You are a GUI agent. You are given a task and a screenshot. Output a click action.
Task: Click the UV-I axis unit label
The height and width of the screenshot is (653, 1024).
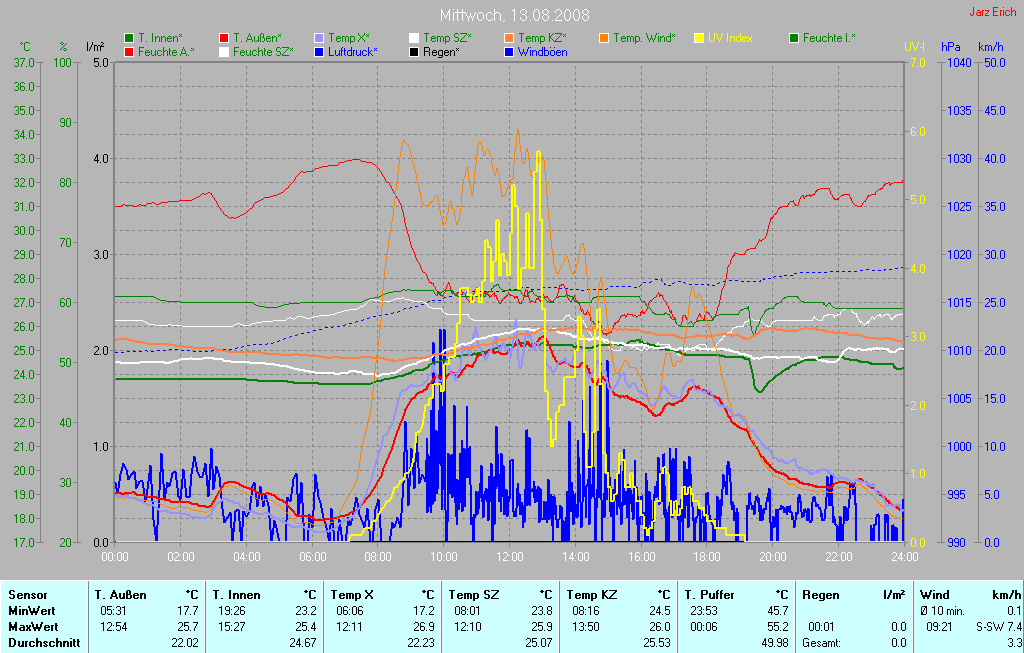click(914, 47)
